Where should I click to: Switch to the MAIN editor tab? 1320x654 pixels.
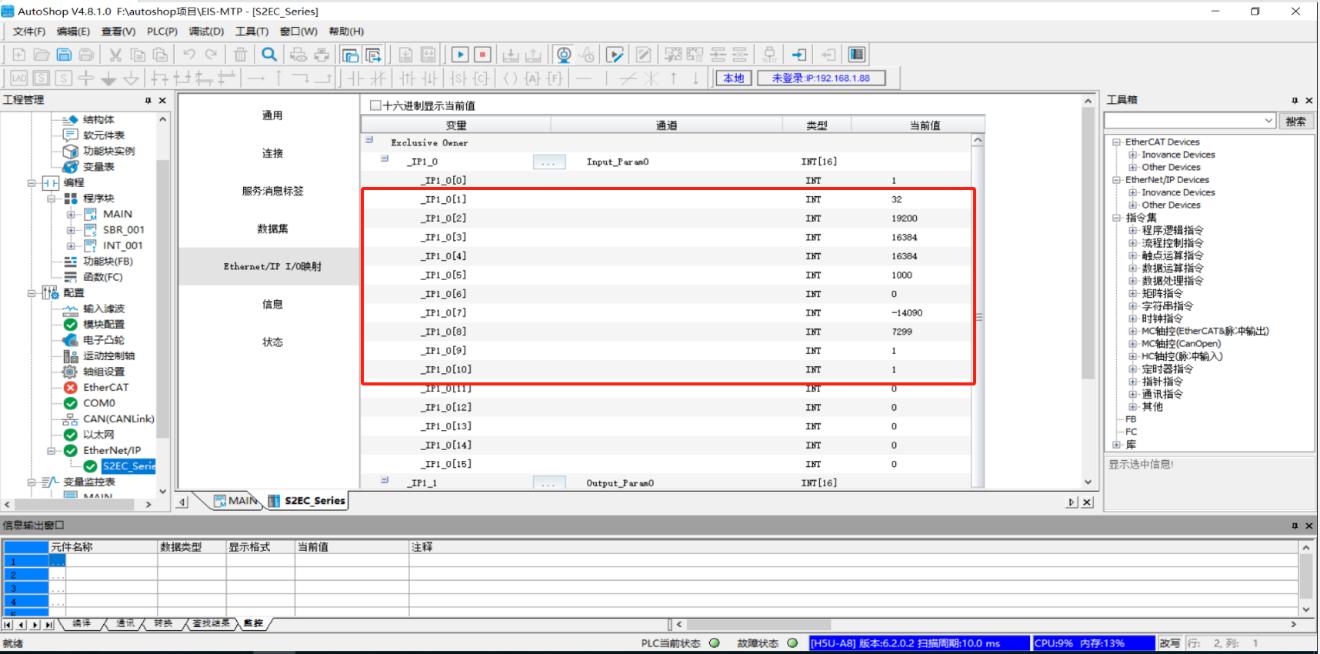point(229,501)
